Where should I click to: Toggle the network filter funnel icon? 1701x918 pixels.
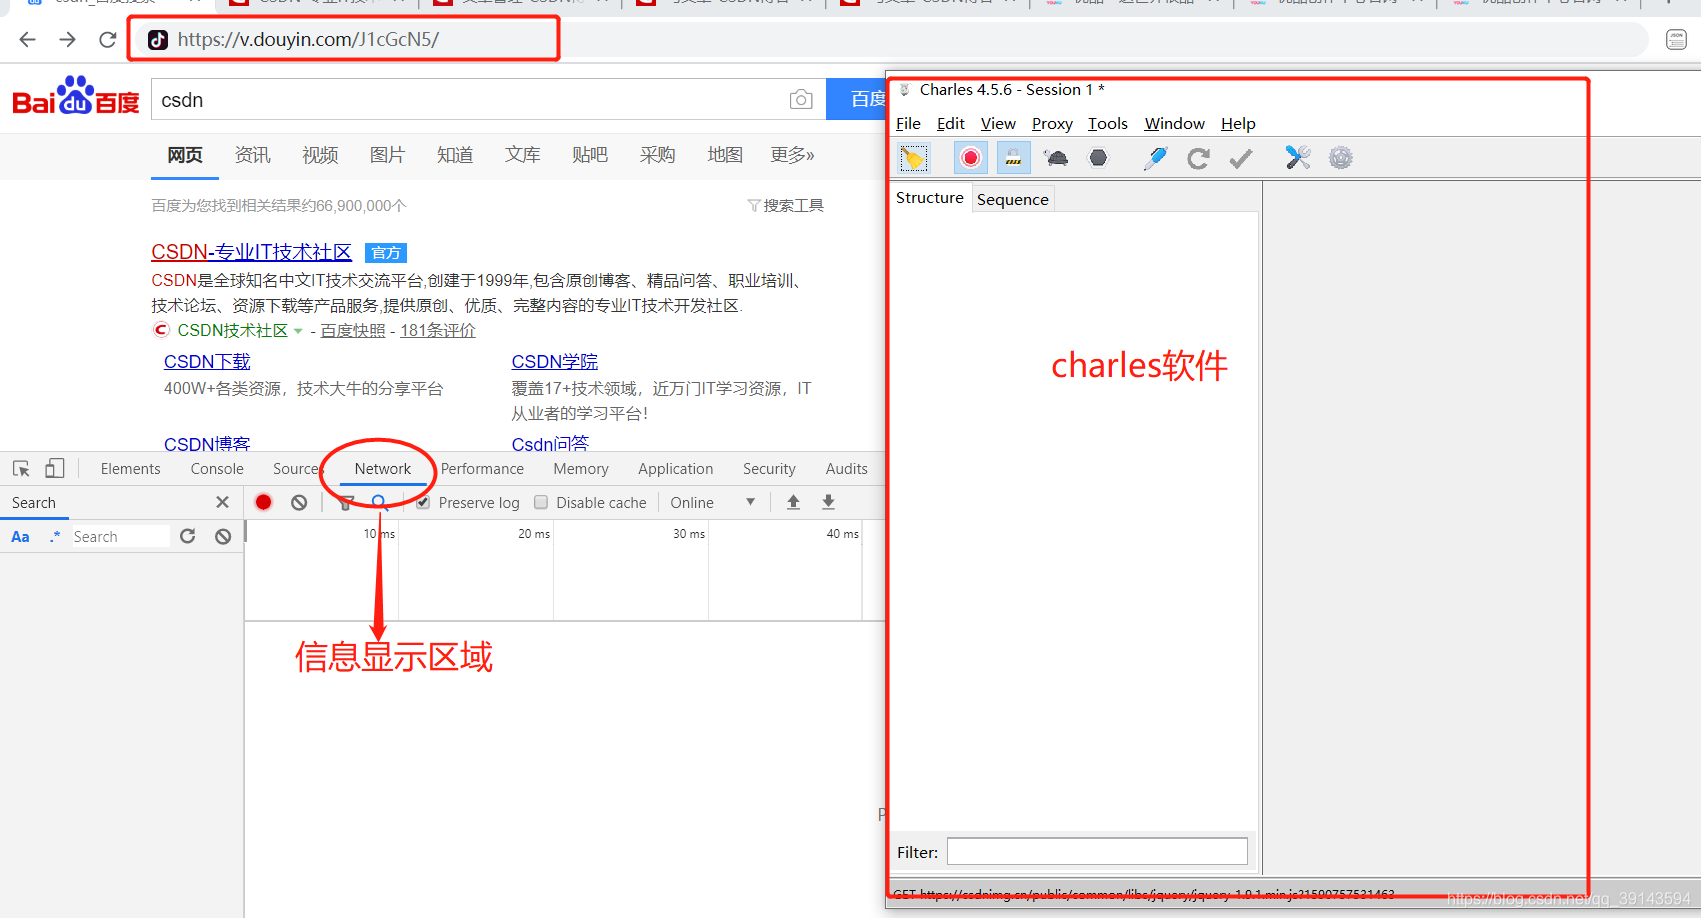pos(346,502)
